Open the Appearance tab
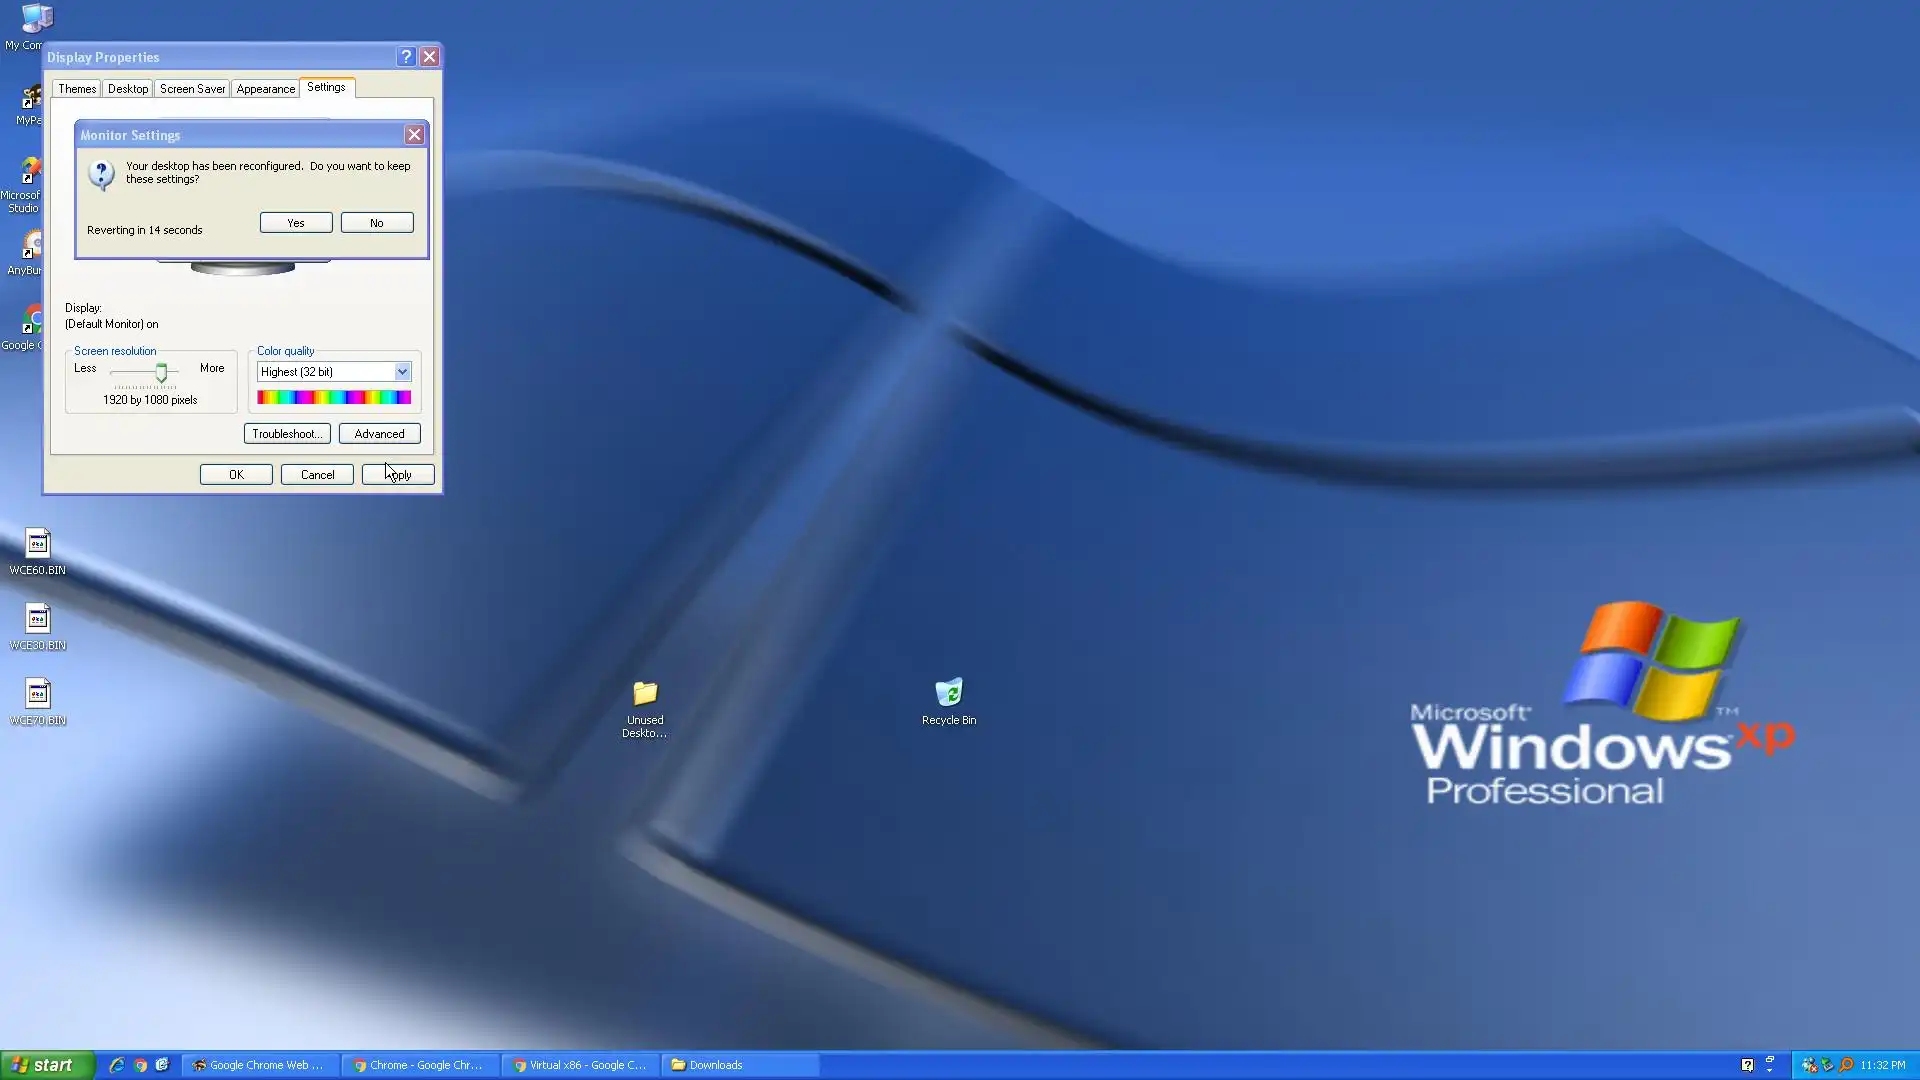The image size is (1920, 1080). tap(265, 89)
